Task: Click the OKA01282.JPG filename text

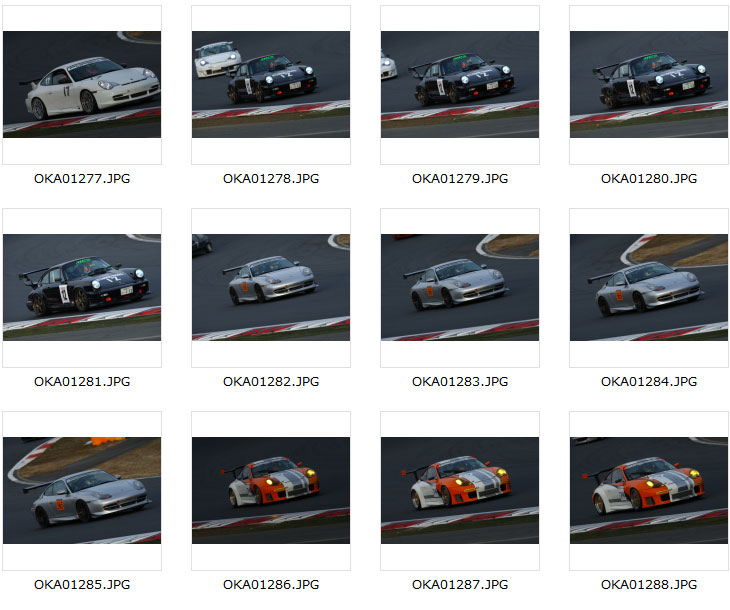Action: pyautogui.click(x=271, y=382)
